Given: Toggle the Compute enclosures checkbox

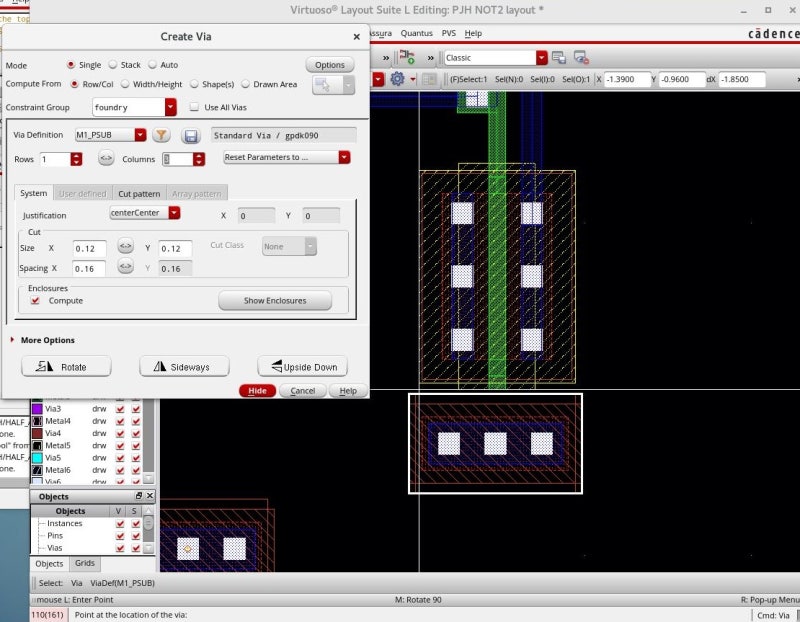Looking at the screenshot, I should coord(35,300).
